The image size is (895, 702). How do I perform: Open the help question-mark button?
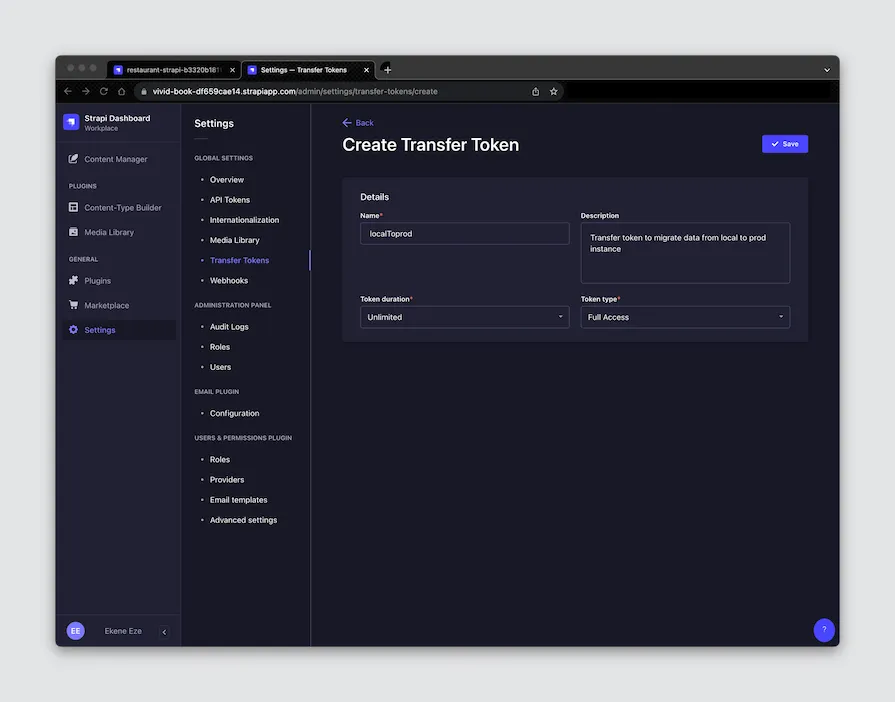point(823,629)
